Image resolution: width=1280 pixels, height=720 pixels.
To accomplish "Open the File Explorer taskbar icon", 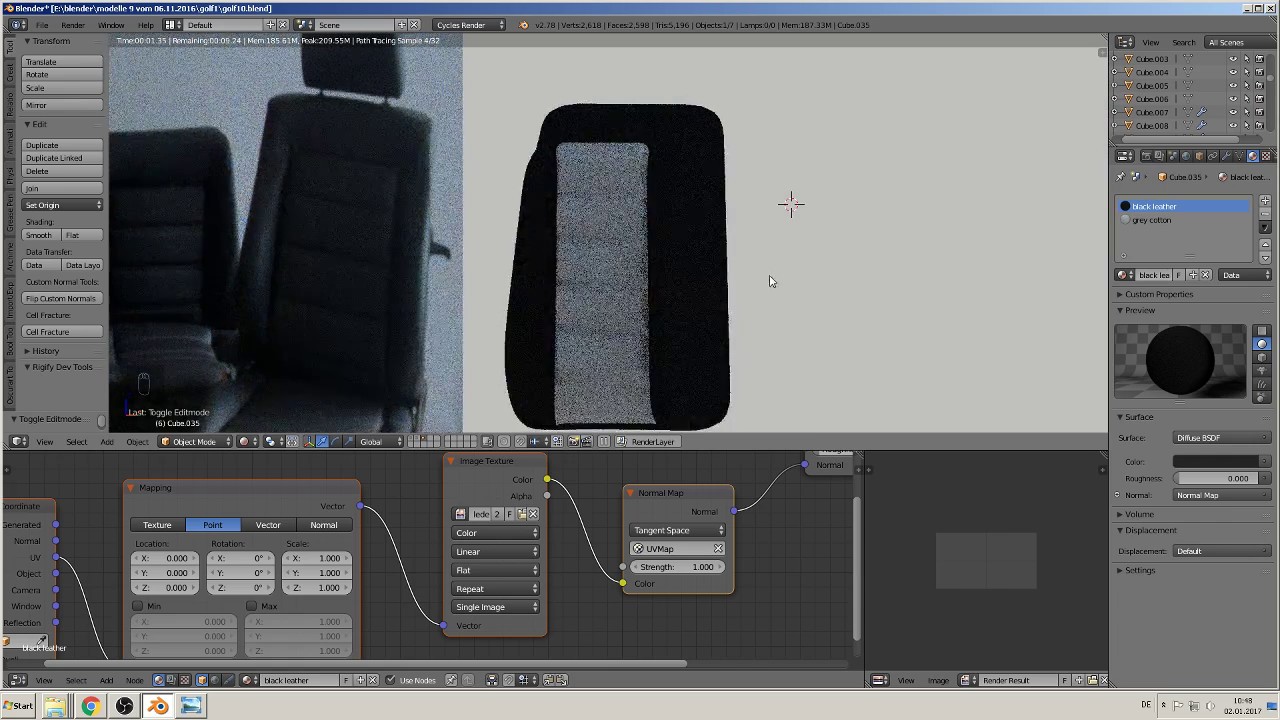I will coord(55,706).
